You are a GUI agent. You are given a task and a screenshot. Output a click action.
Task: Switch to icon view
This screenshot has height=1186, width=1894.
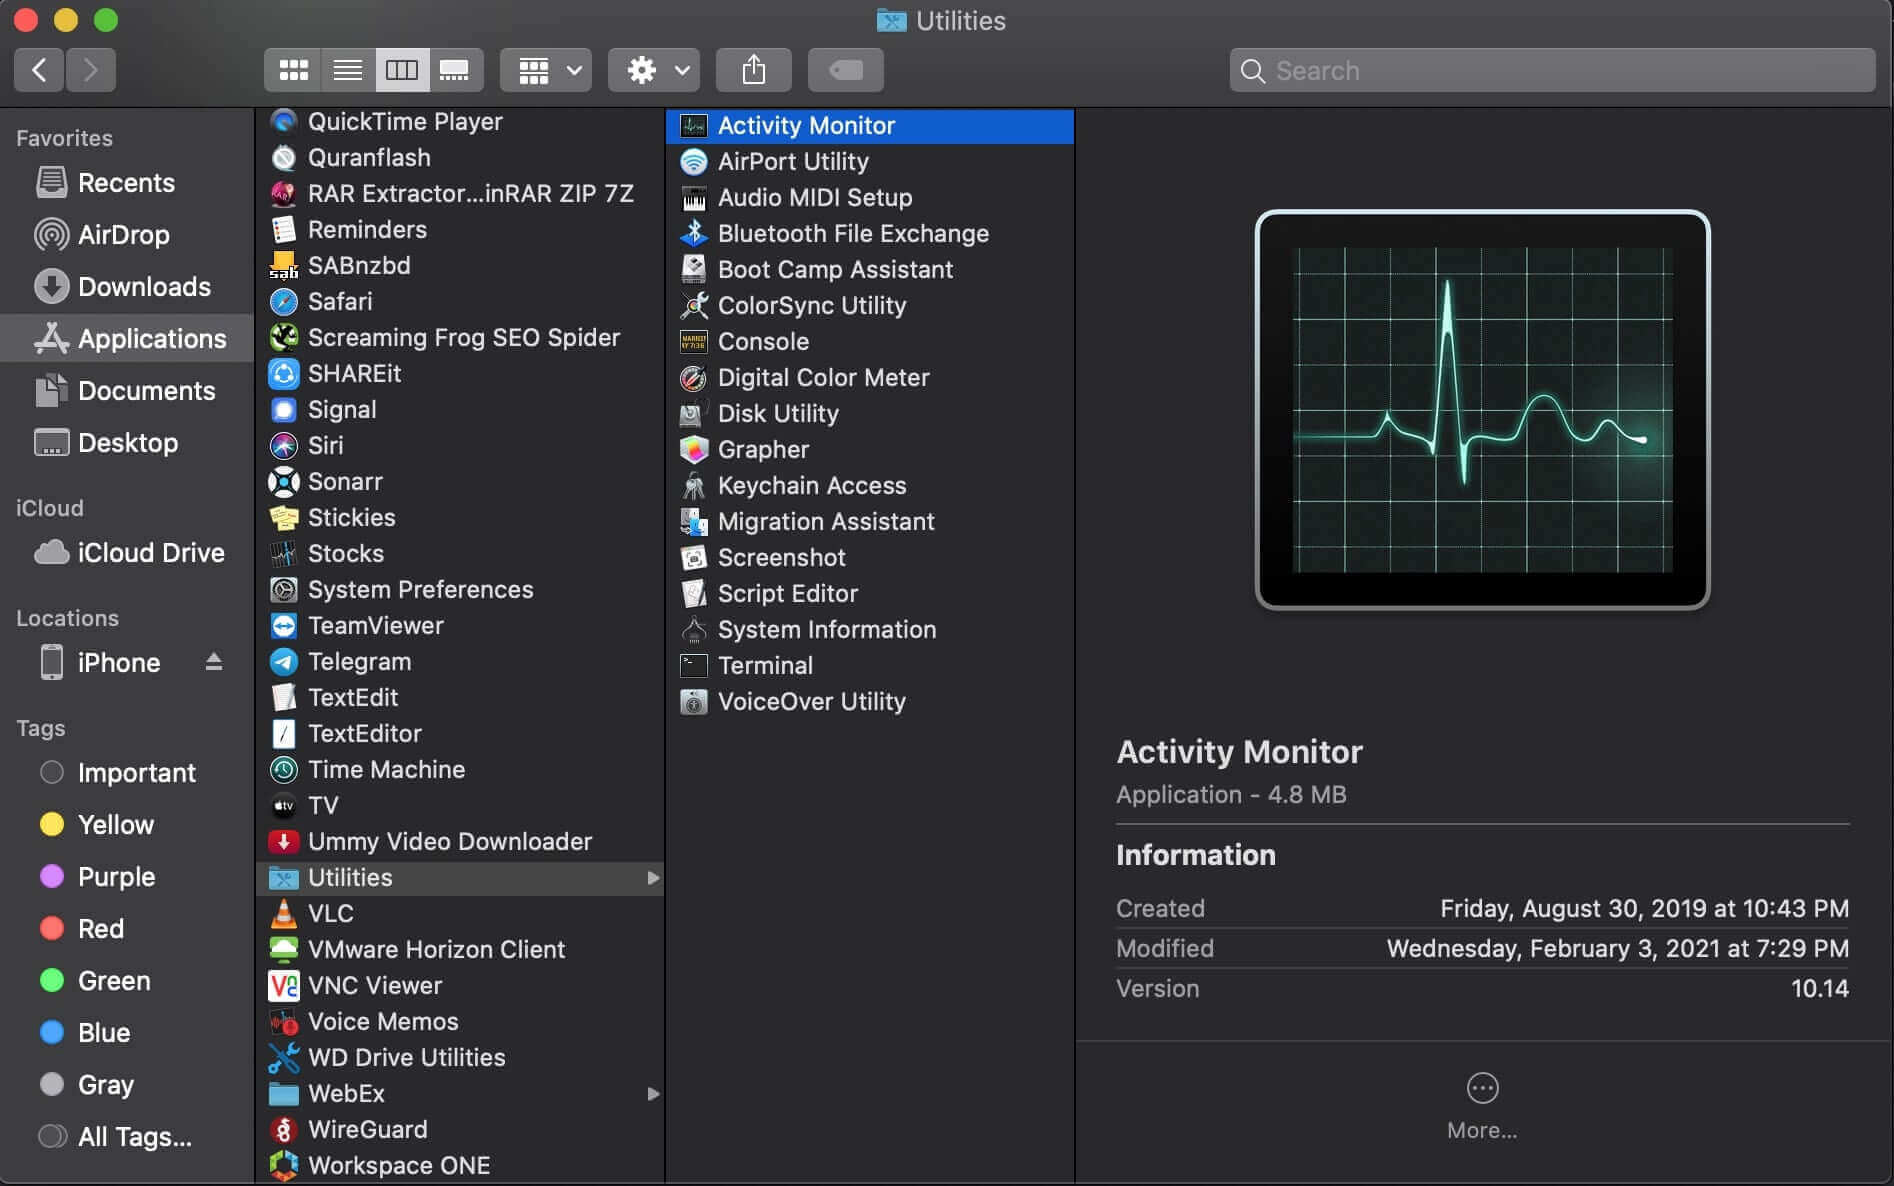[293, 70]
